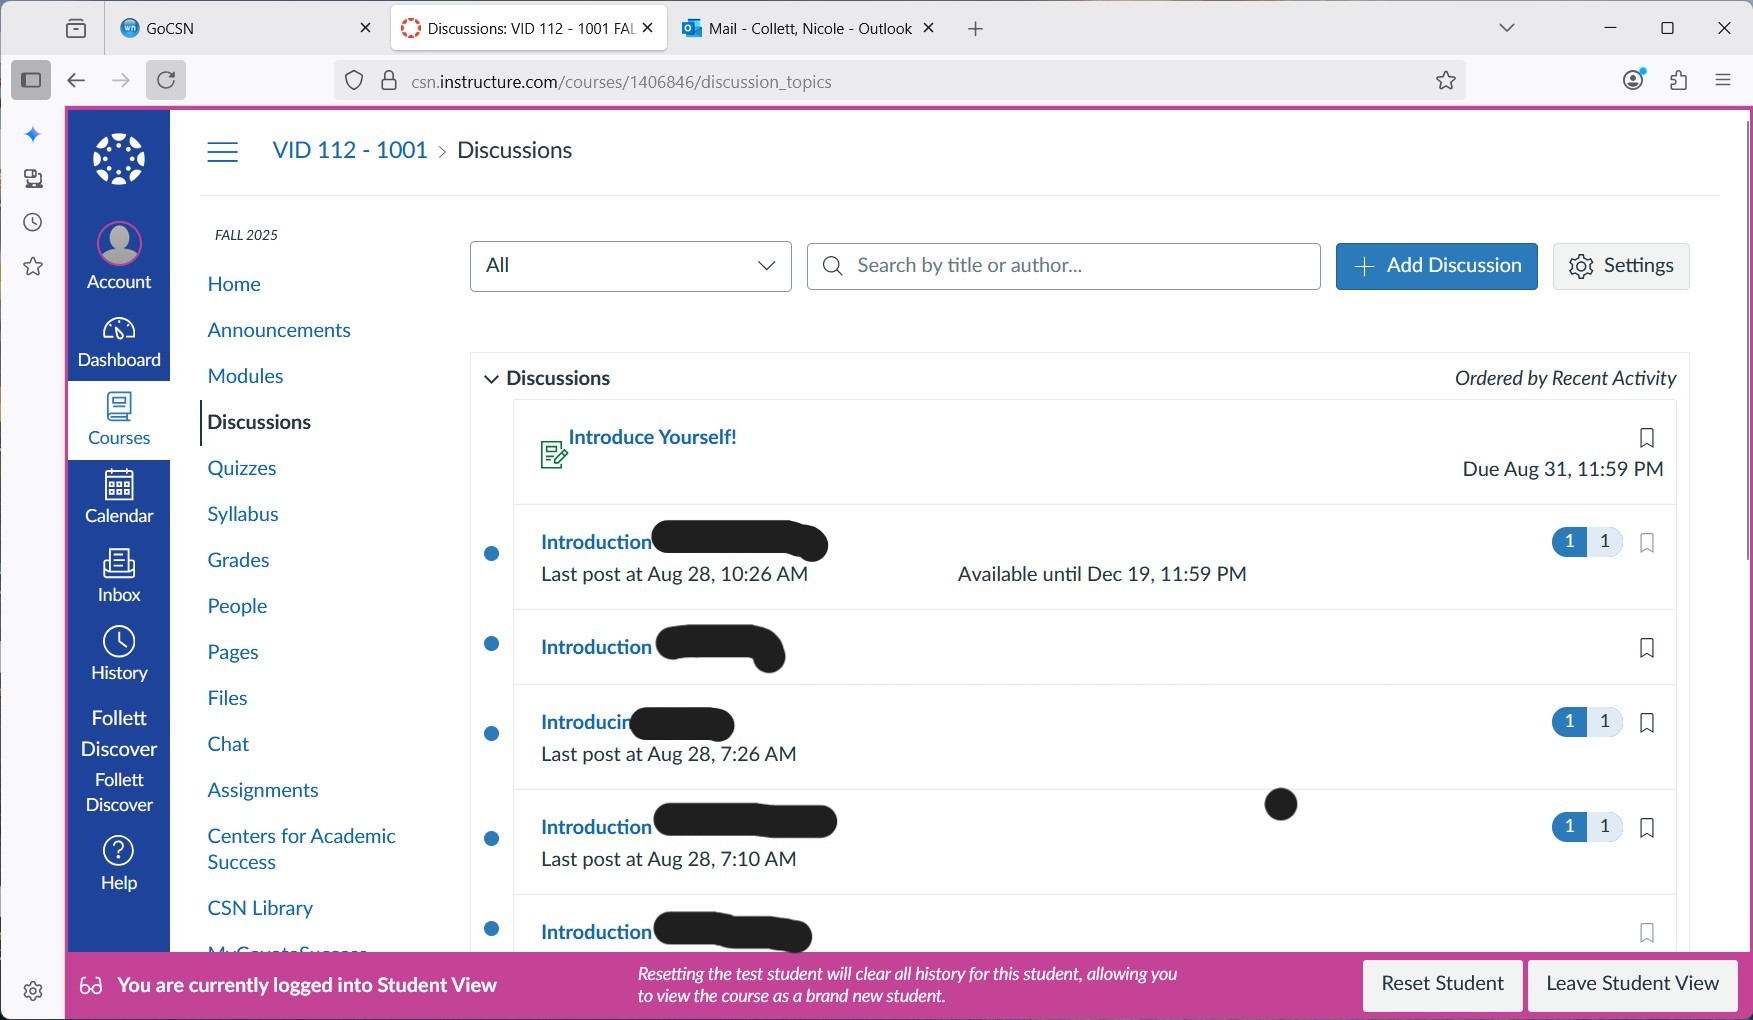The height and width of the screenshot is (1020, 1753).
Task: Open synced tabs in the sidebar
Action: coord(33,178)
